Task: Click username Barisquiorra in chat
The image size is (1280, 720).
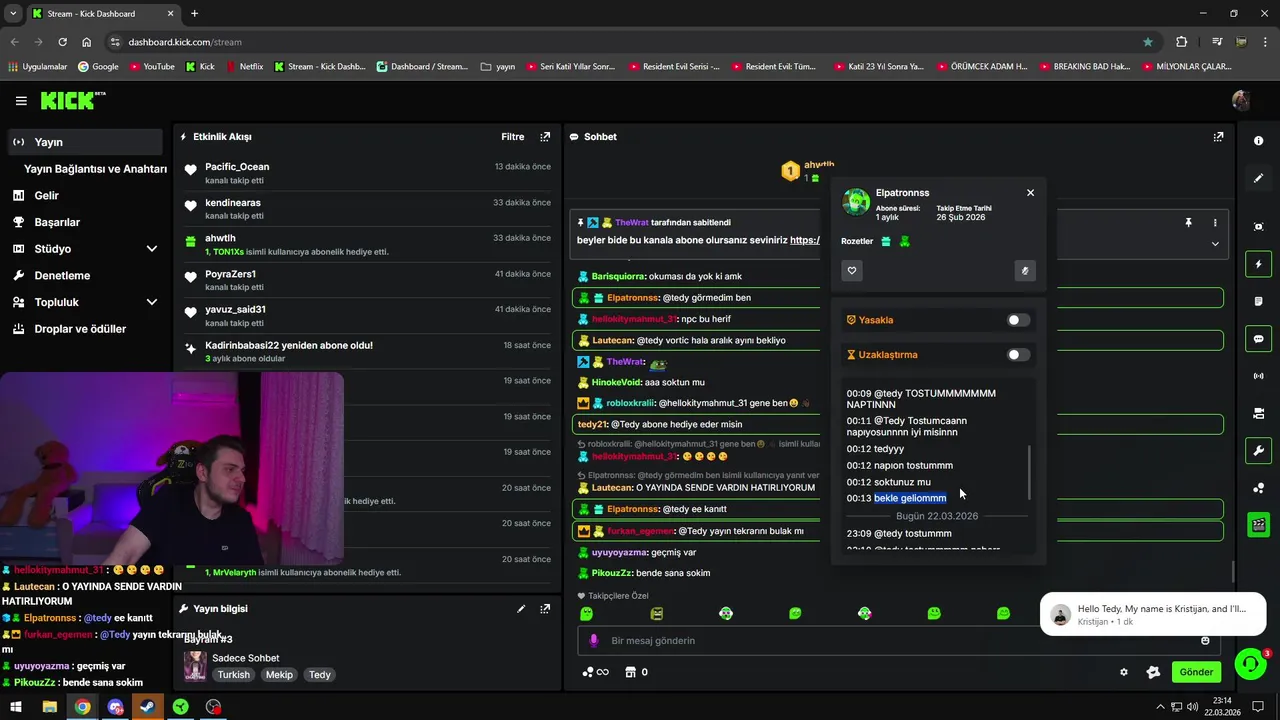Action: point(618,276)
